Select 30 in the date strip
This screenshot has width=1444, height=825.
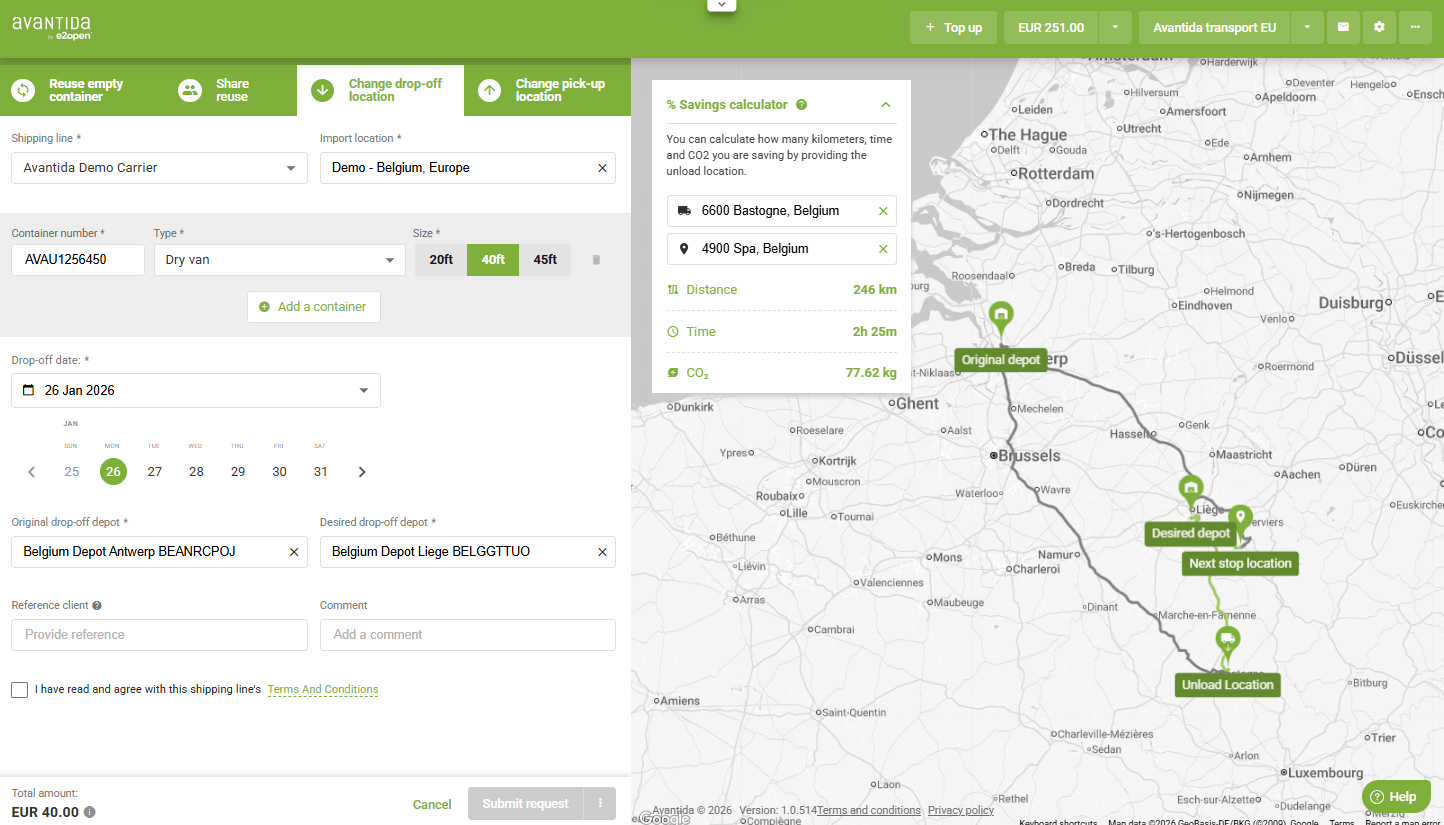pos(279,472)
